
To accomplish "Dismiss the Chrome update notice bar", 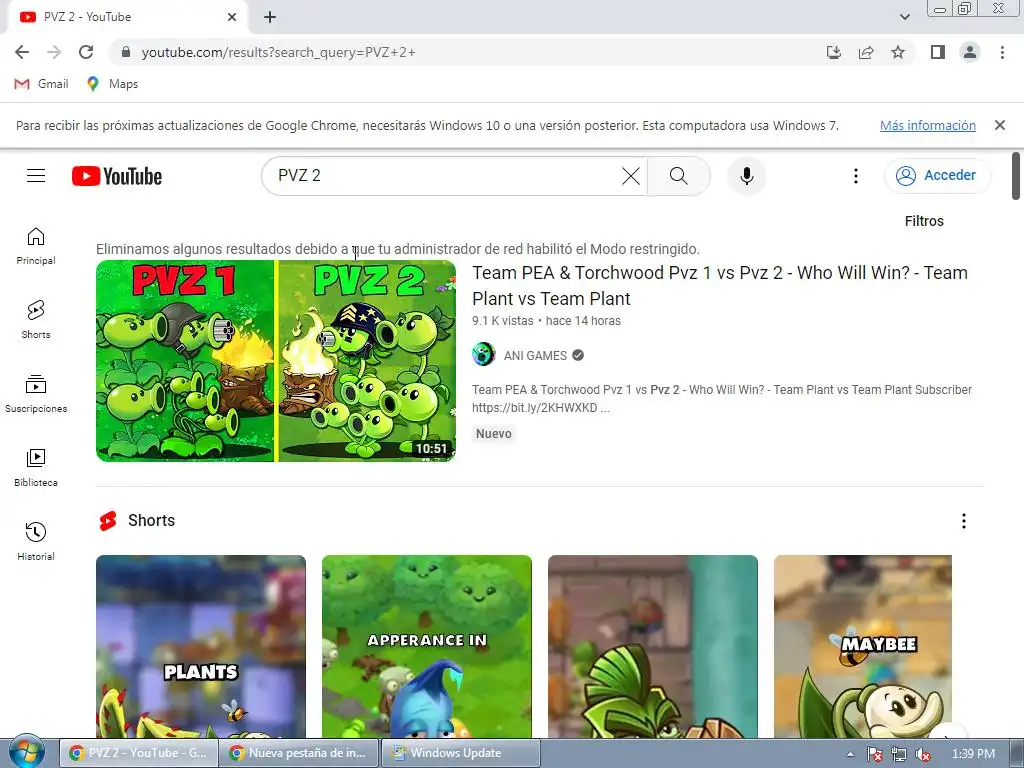I will pyautogui.click(x=1000, y=125).
